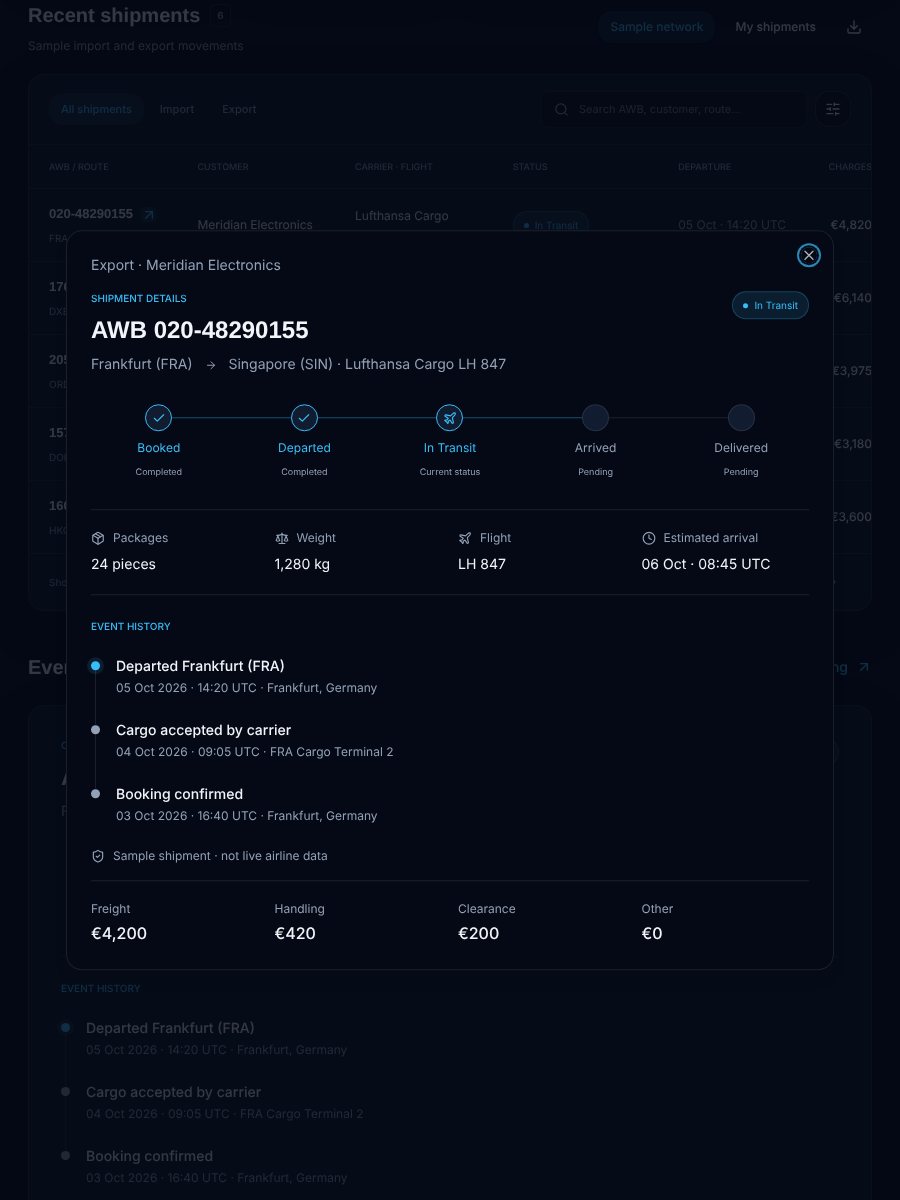Click the AWB 020-48290155 heading
900x1200 pixels.
pos(200,330)
